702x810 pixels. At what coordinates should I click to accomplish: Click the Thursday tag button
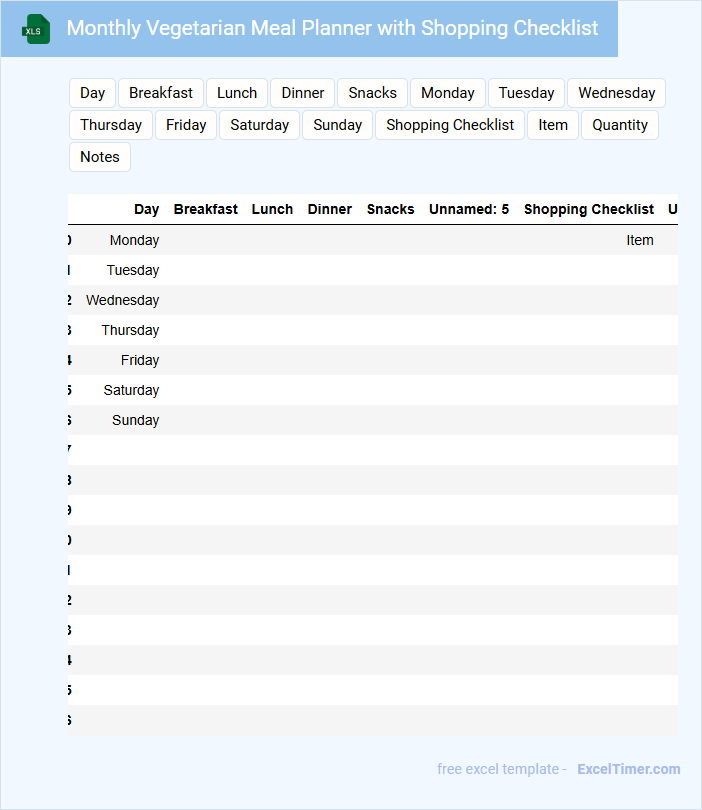tap(111, 125)
